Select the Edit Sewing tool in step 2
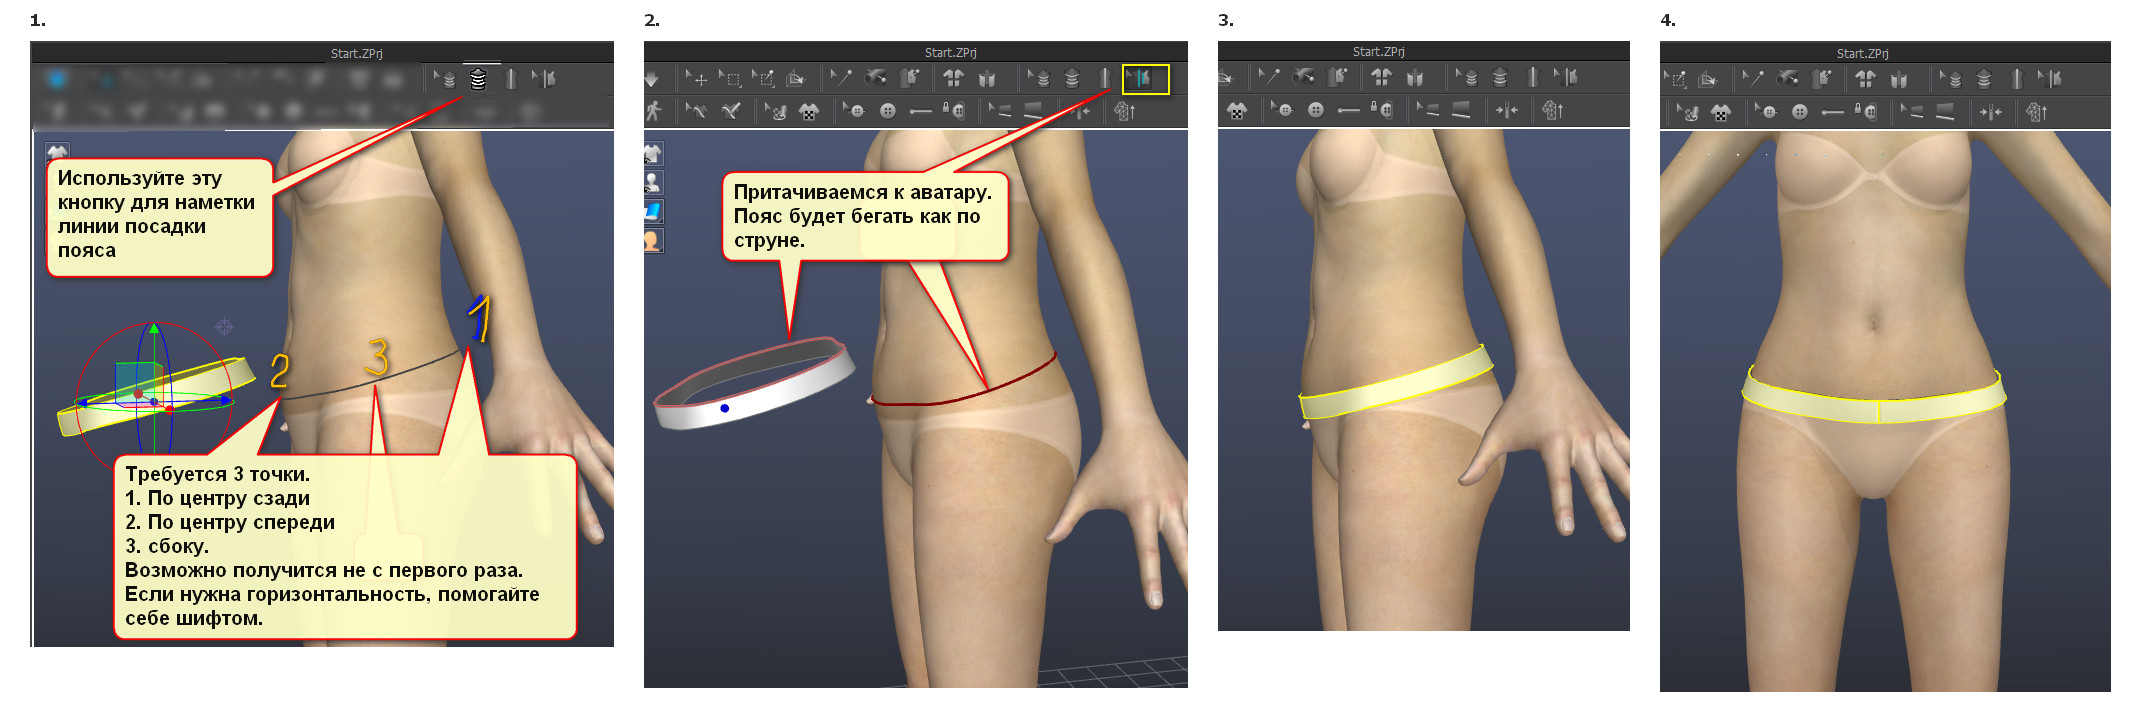 coord(842,78)
